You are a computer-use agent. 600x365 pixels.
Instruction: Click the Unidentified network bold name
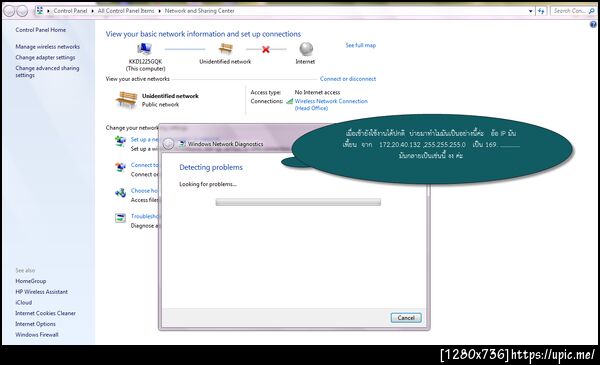tap(170, 96)
